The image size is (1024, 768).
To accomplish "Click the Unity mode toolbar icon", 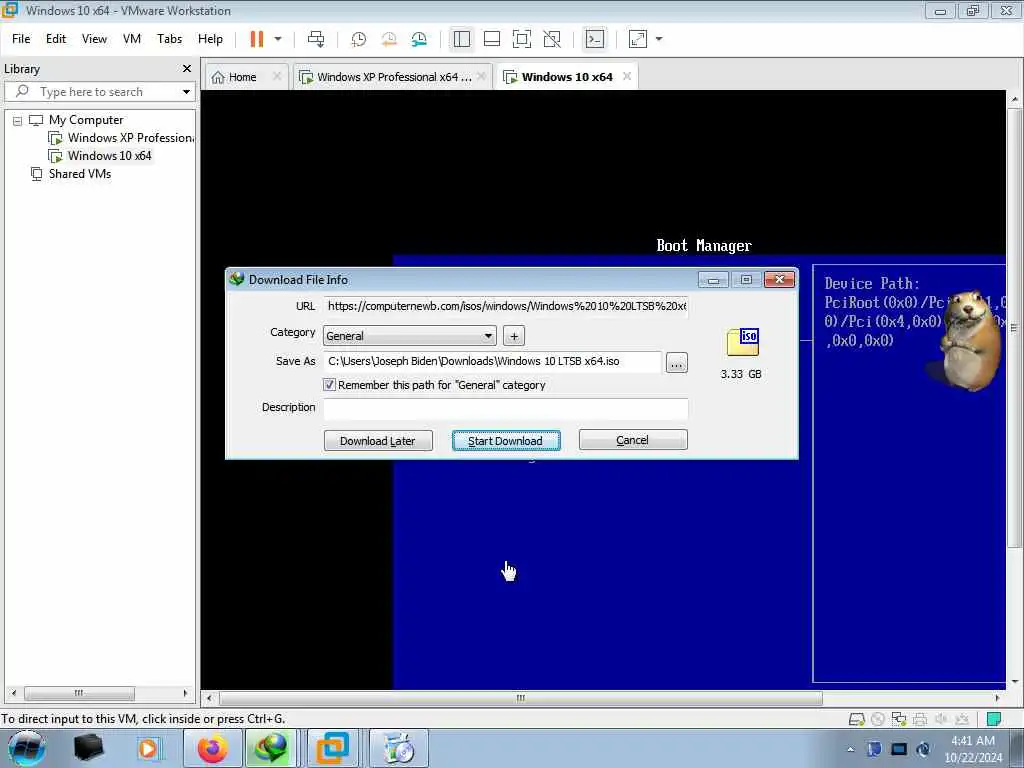I will (552, 39).
